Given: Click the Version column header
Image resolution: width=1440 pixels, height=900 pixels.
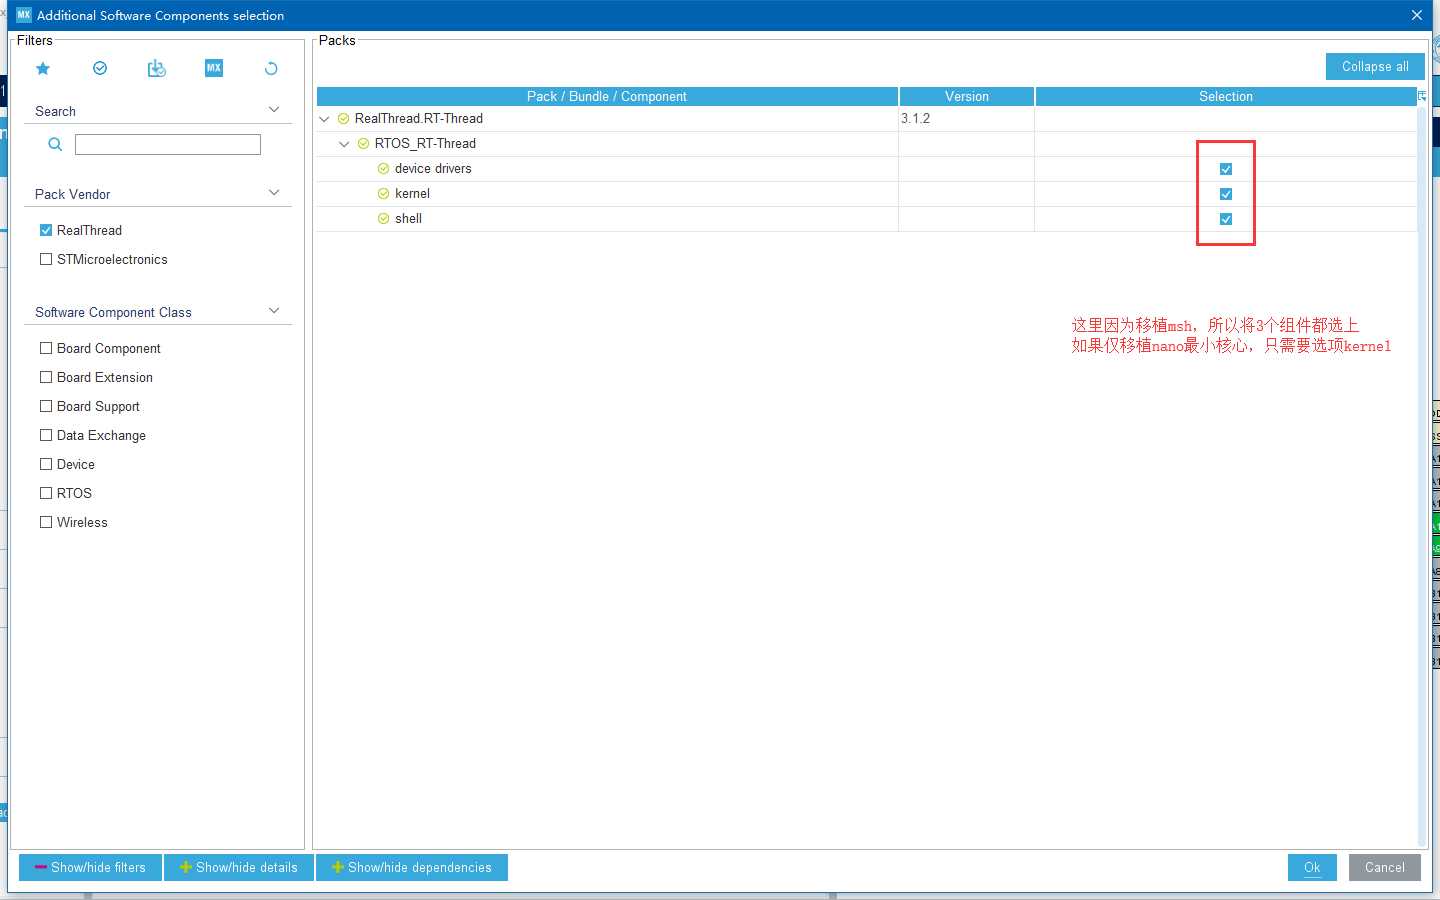Looking at the screenshot, I should (x=967, y=96).
